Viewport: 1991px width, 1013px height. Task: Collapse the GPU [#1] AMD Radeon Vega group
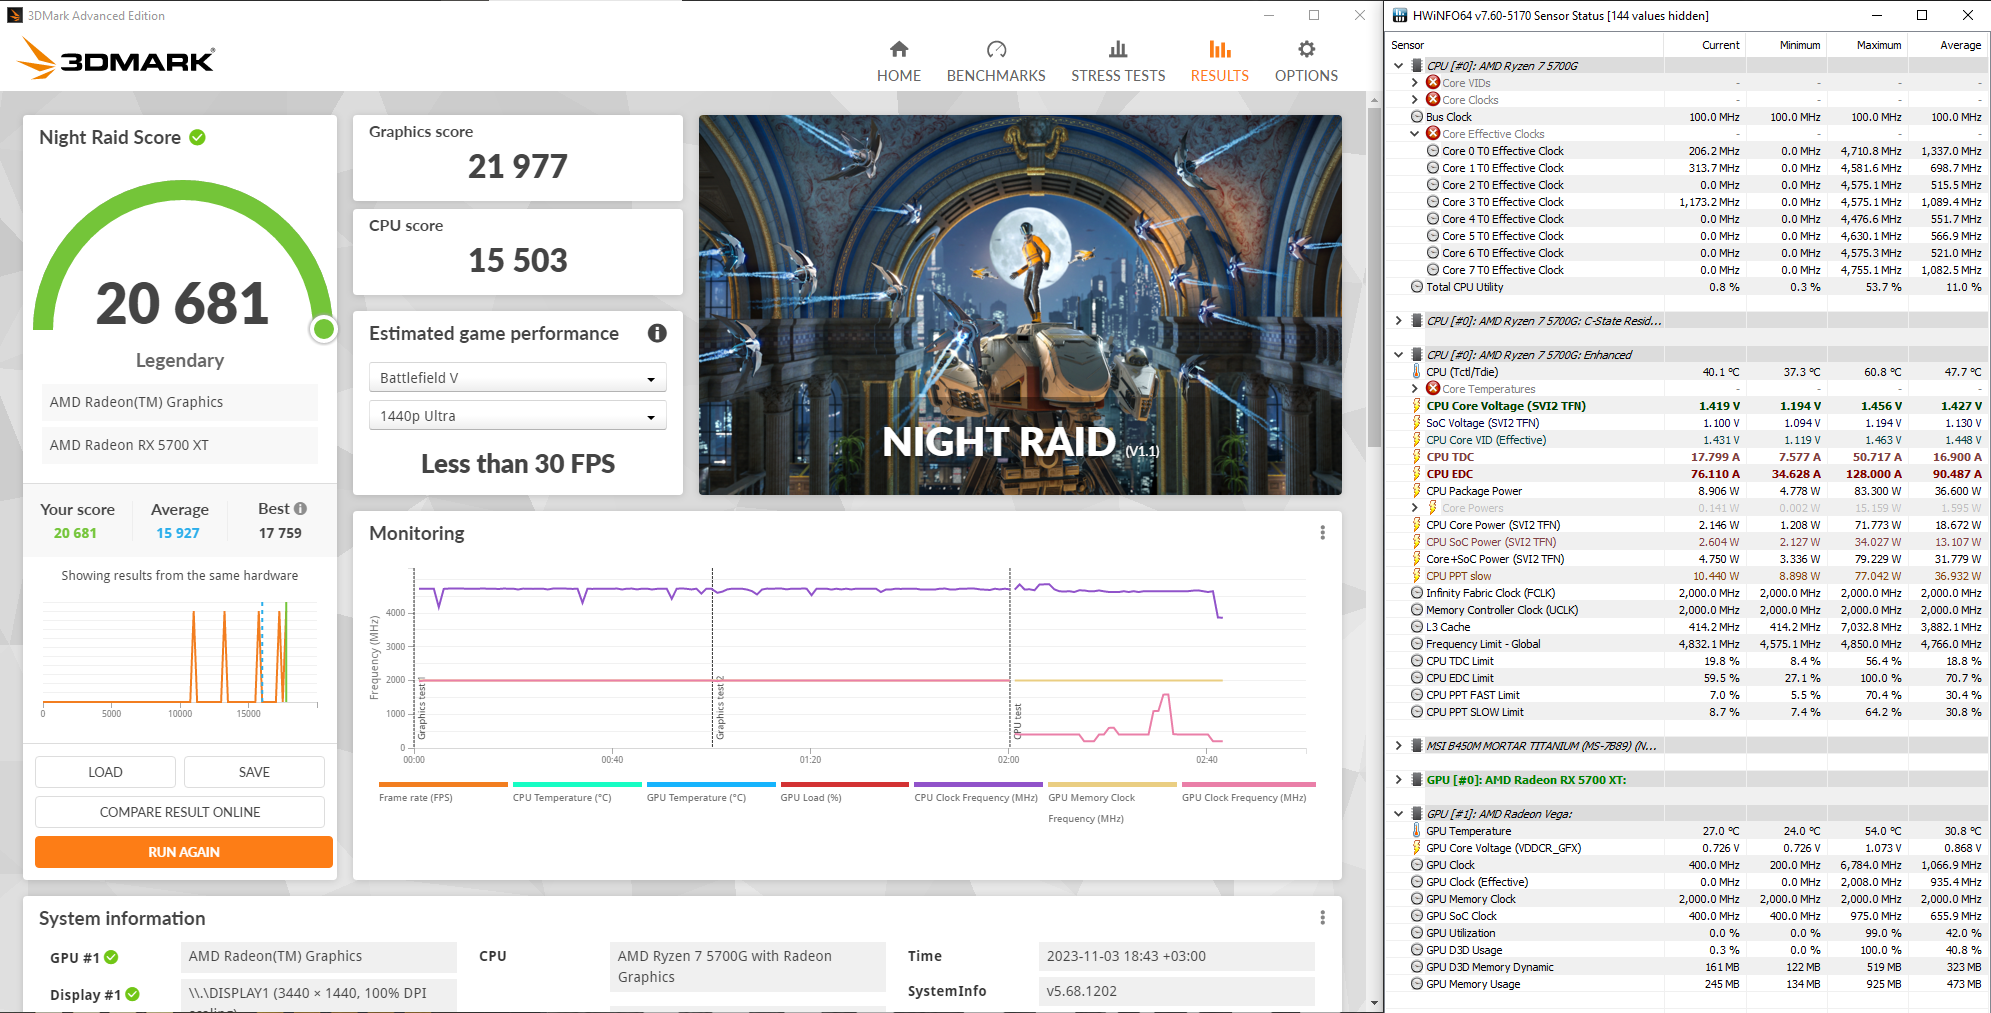click(x=1398, y=814)
